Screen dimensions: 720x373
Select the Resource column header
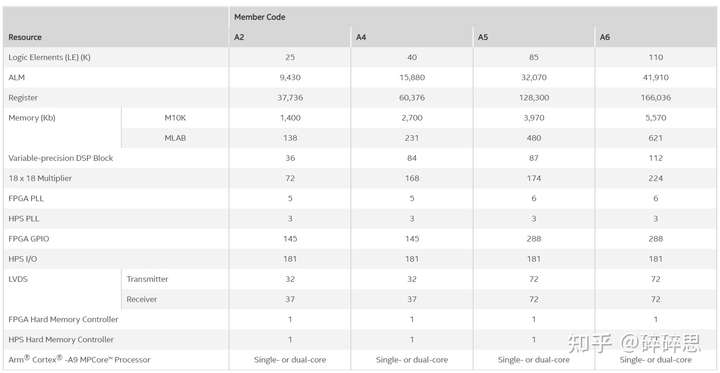click(25, 37)
